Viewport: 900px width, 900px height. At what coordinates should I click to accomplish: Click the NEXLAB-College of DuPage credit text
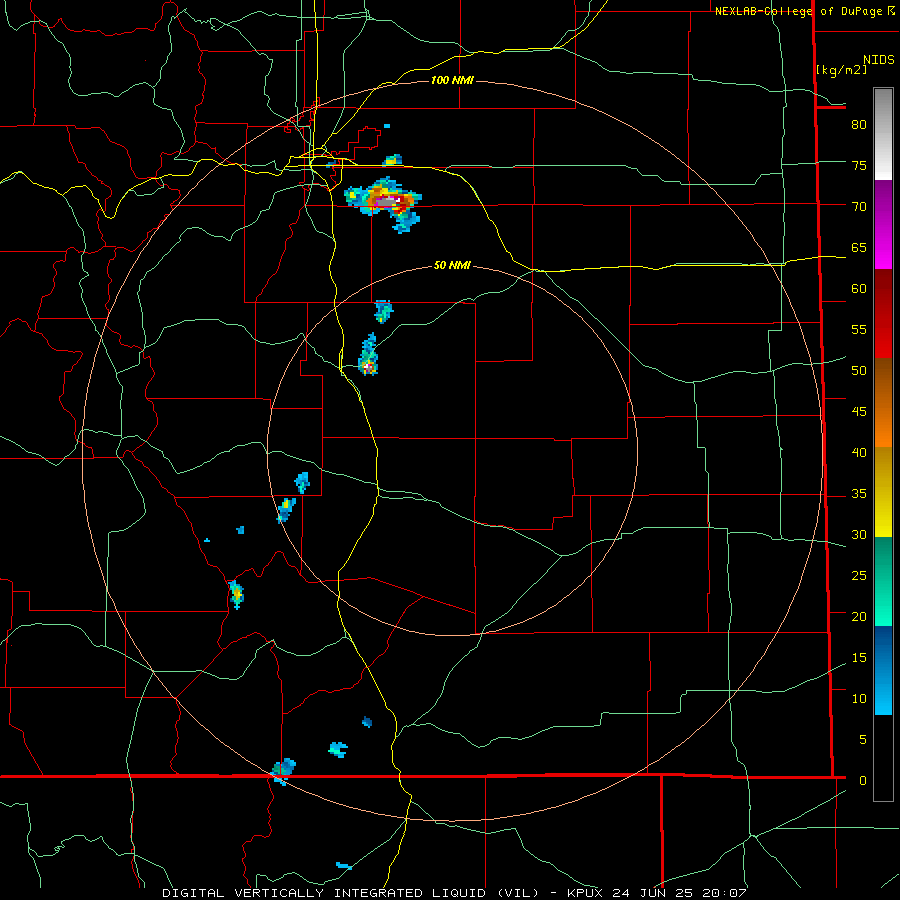(x=804, y=11)
